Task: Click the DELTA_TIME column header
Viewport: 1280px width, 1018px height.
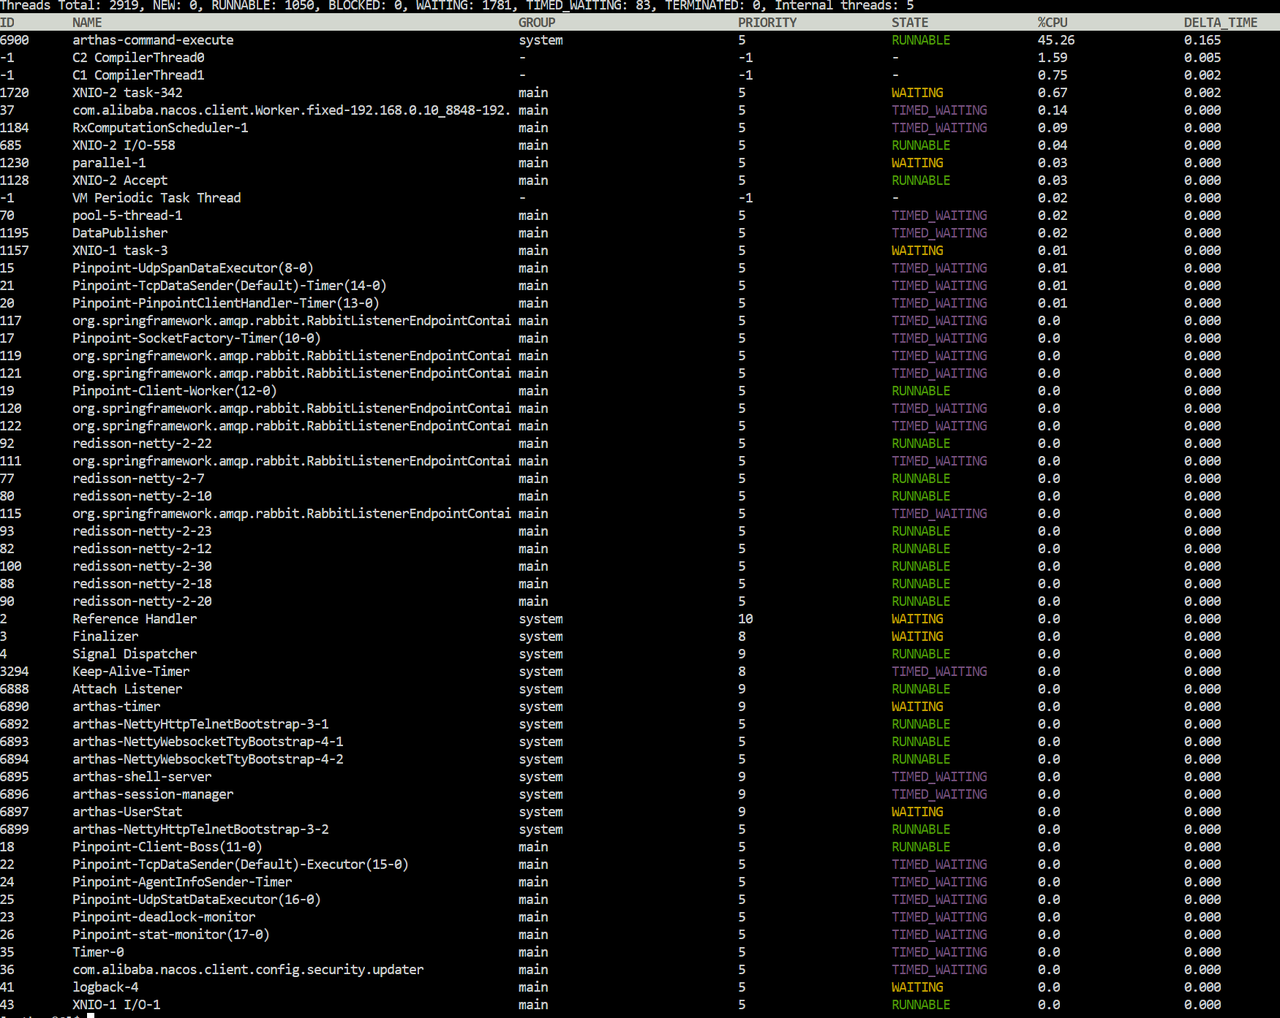Action: point(1221,22)
